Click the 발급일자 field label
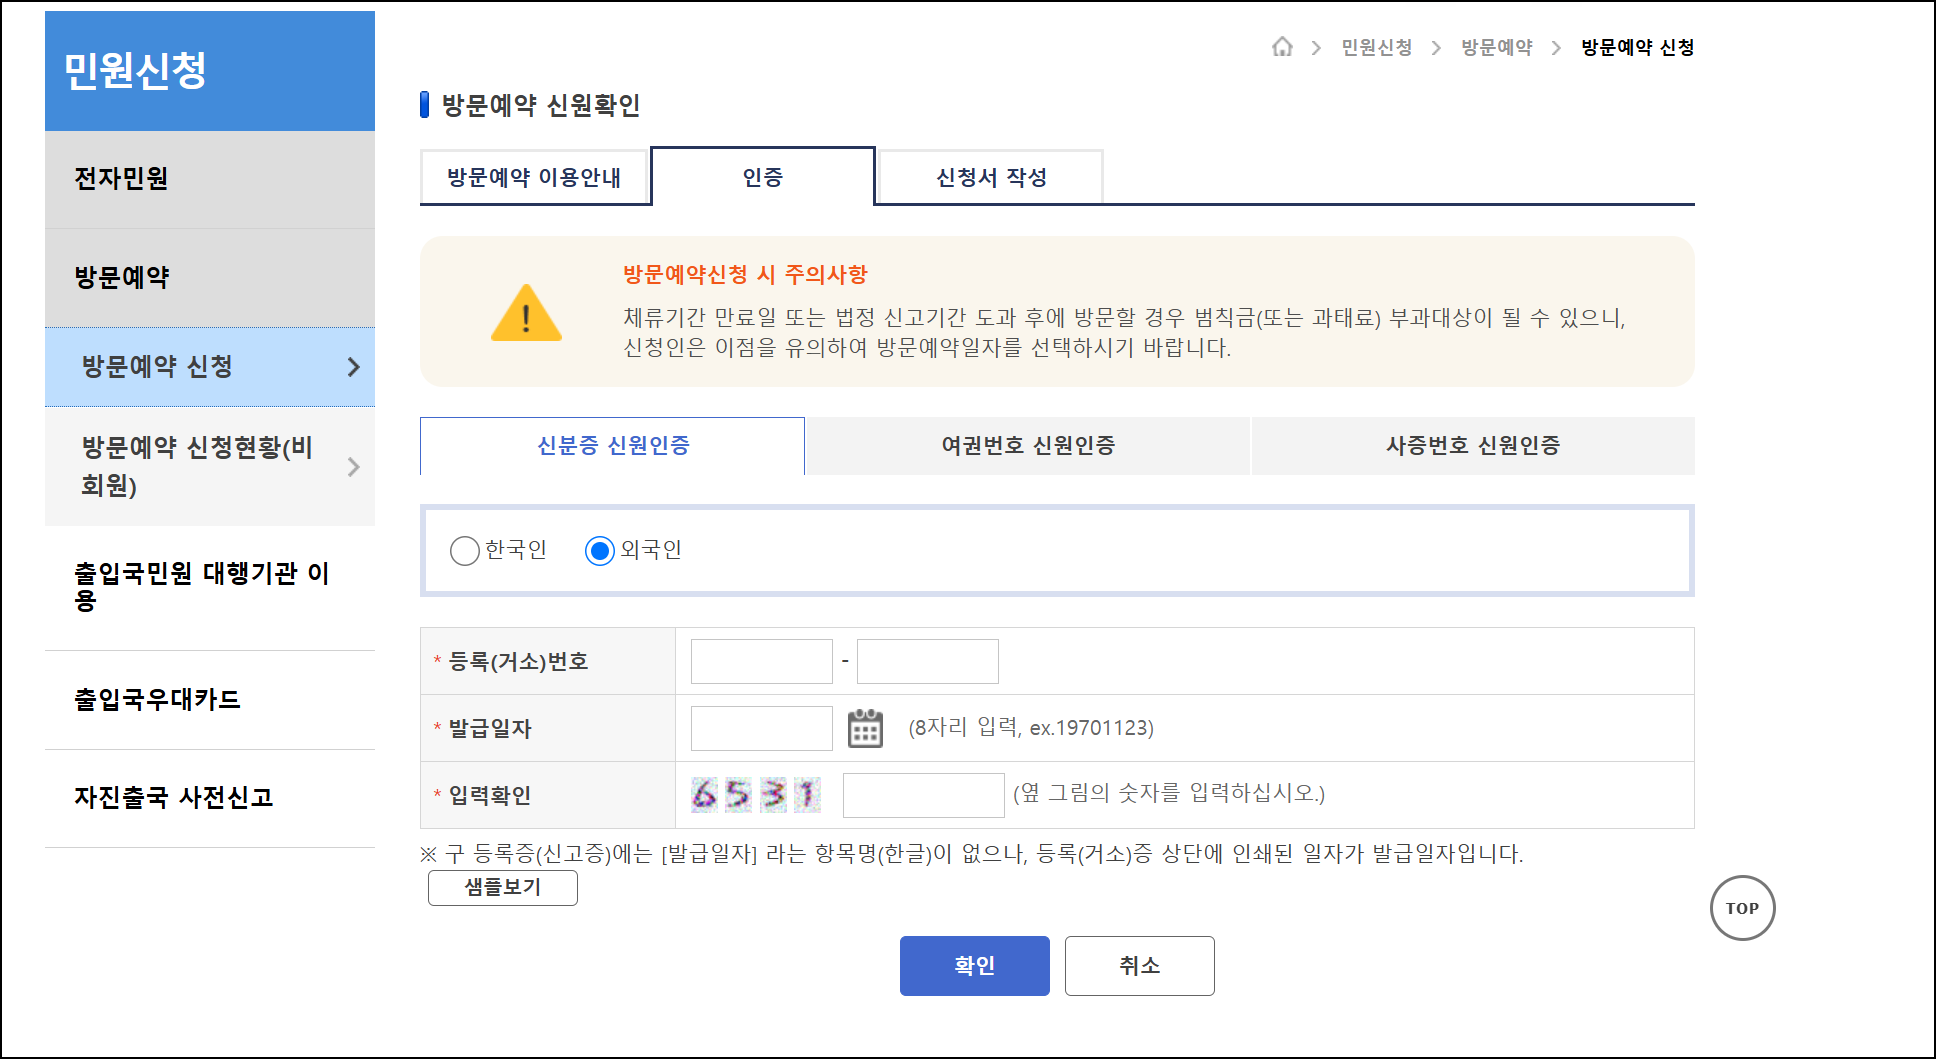The height and width of the screenshot is (1059, 1936). (490, 728)
